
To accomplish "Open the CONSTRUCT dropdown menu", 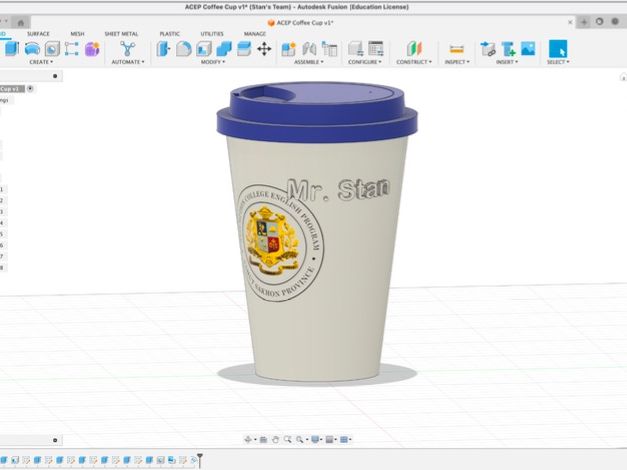I will (414, 62).
